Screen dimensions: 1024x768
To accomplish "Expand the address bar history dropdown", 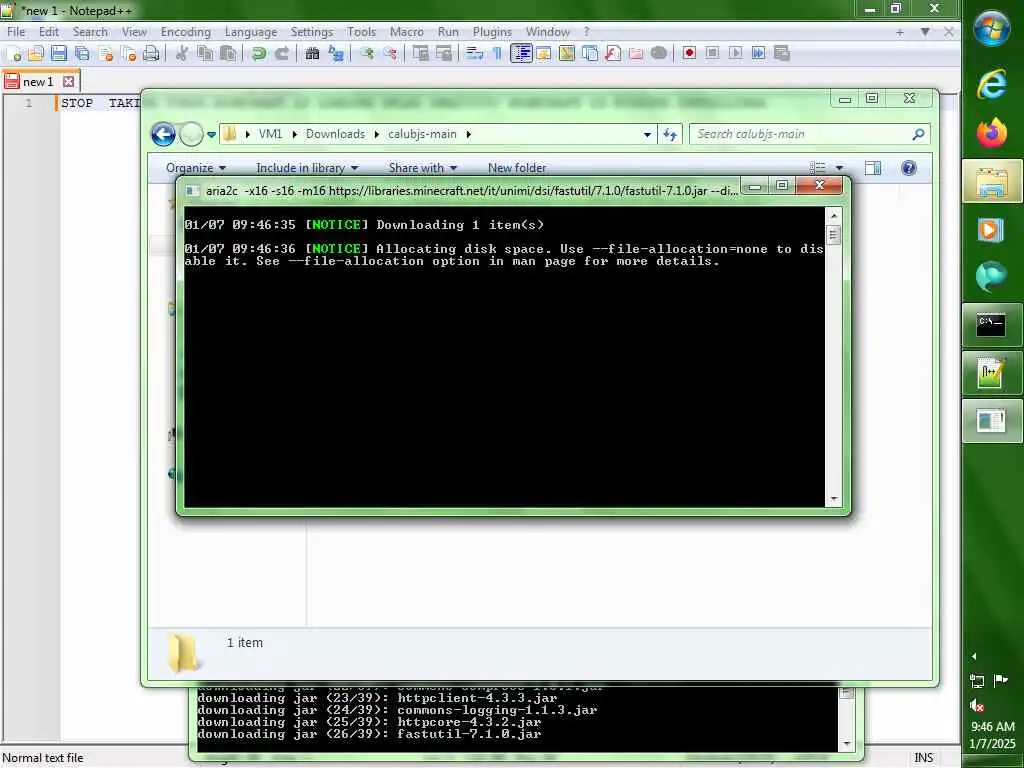I will 647,135.
